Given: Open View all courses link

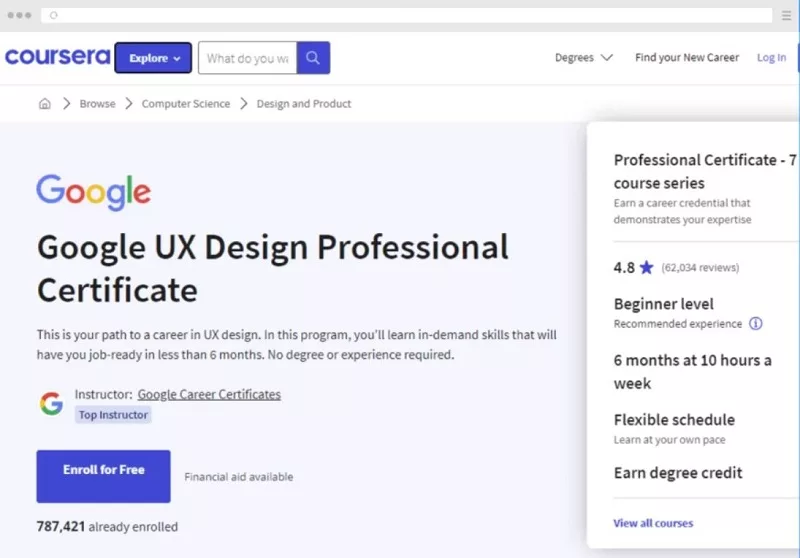Looking at the screenshot, I should [653, 523].
